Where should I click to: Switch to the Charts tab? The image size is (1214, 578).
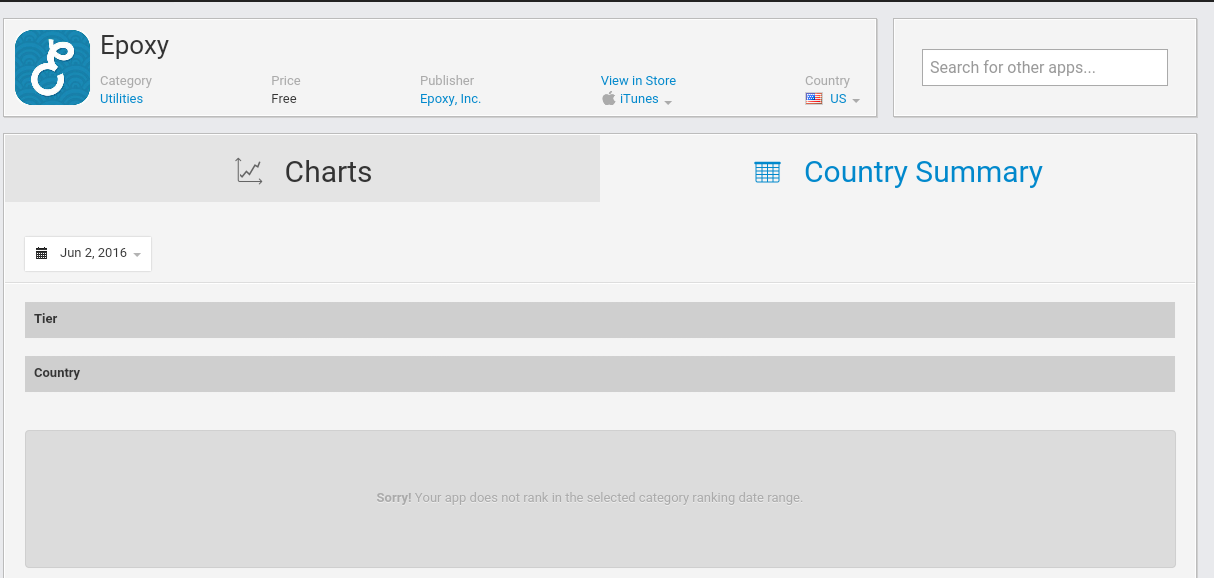[328, 171]
